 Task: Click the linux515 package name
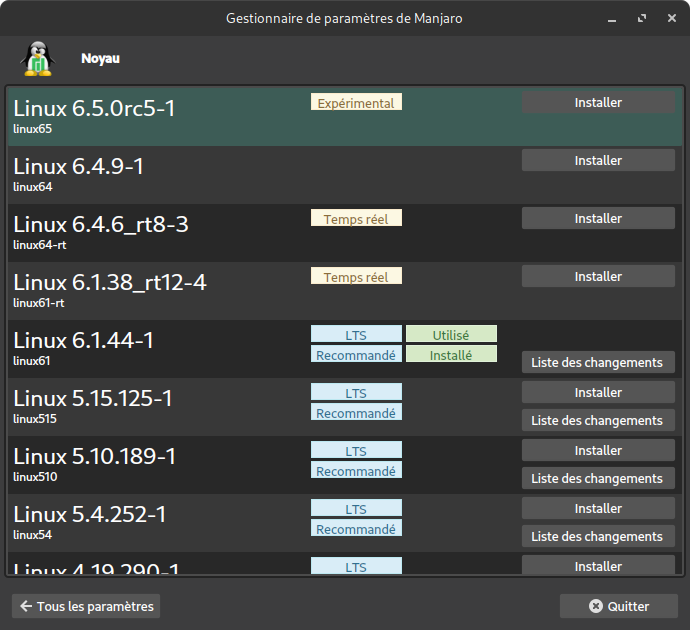[35, 419]
